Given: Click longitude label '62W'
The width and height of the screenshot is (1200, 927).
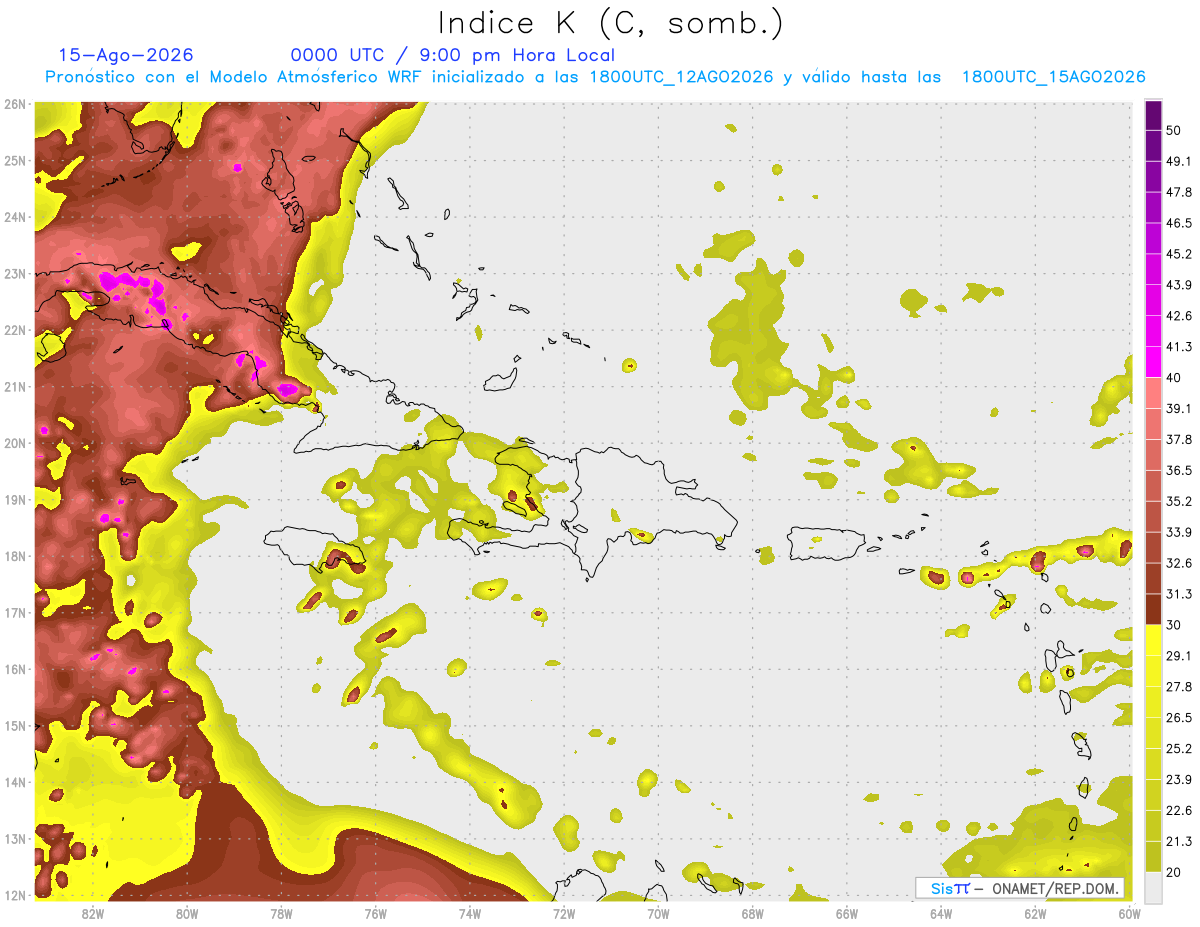Looking at the screenshot, I should 1035,913.
